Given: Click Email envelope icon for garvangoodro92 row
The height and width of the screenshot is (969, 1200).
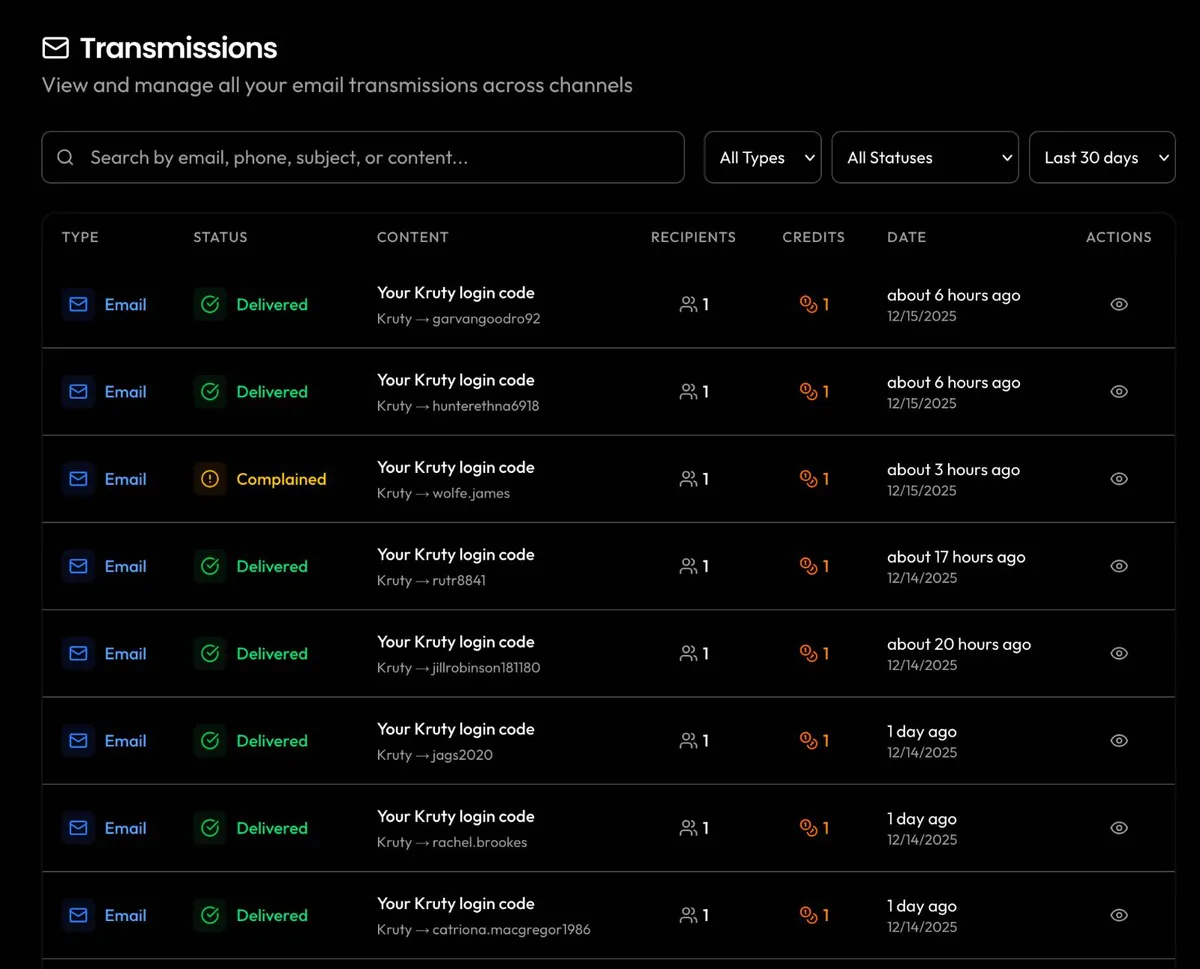Looking at the screenshot, I should 78,304.
